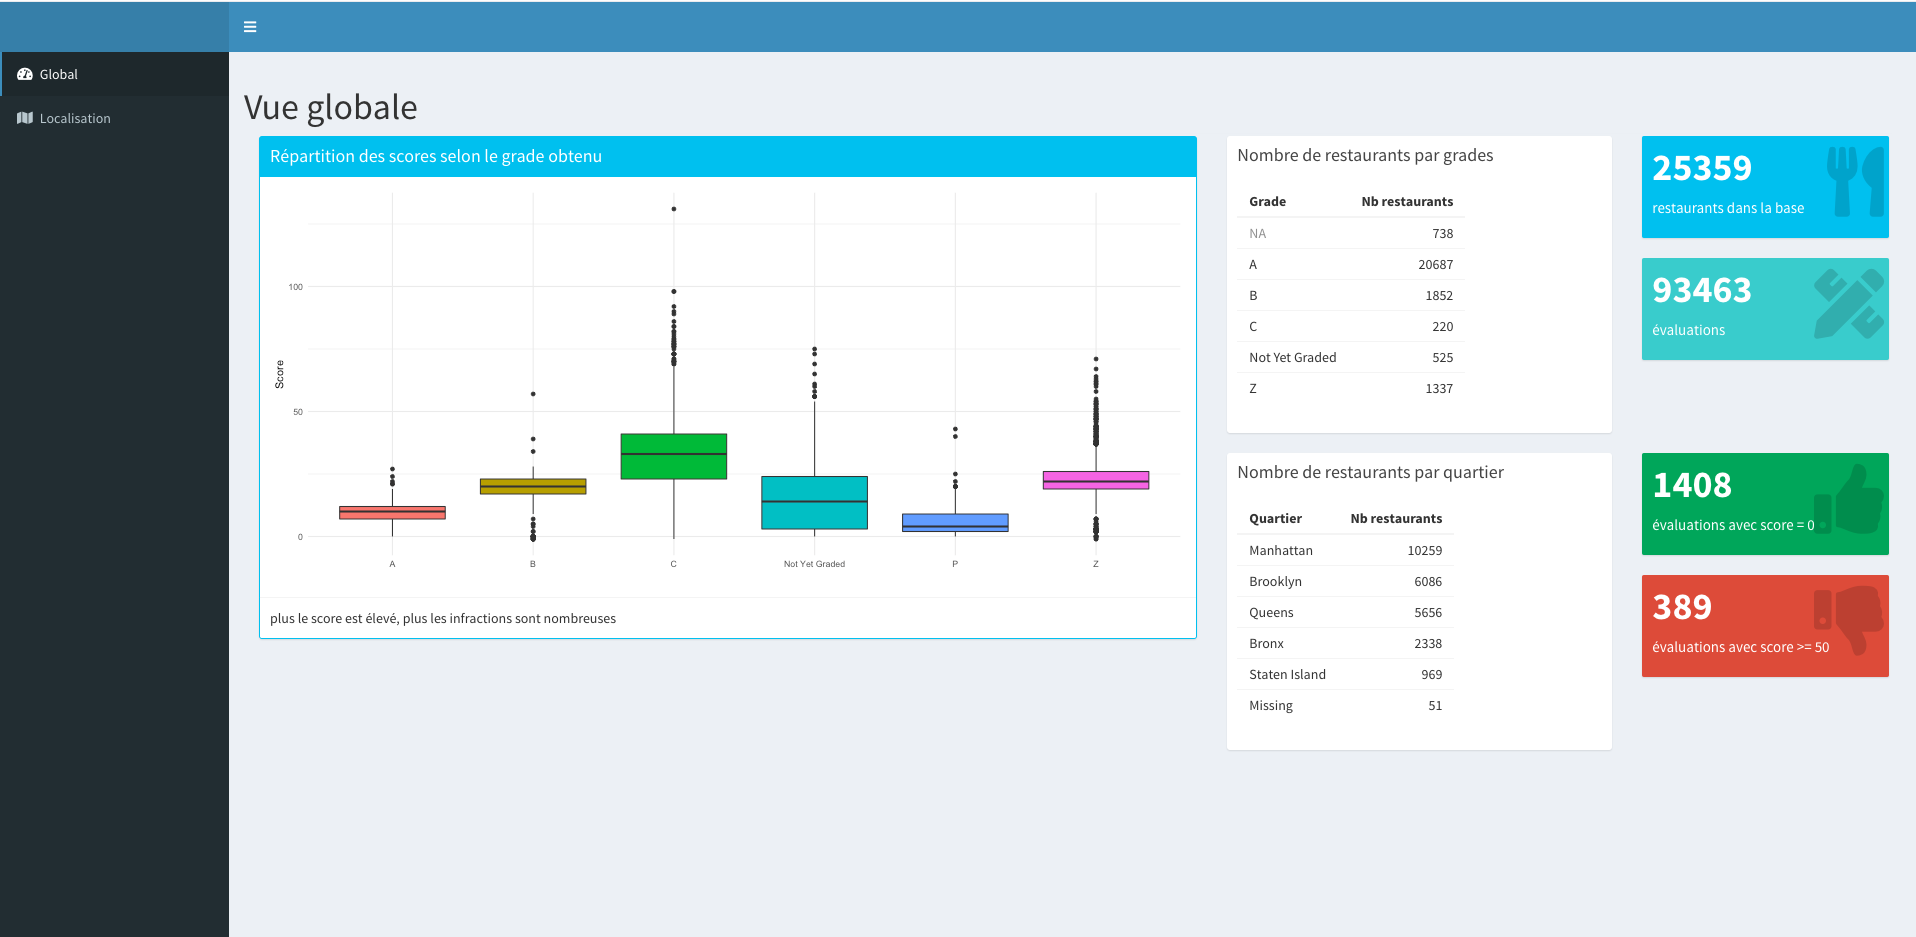Click the boxplot footer note about infractions
This screenshot has width=1916, height=937.
coord(443,618)
